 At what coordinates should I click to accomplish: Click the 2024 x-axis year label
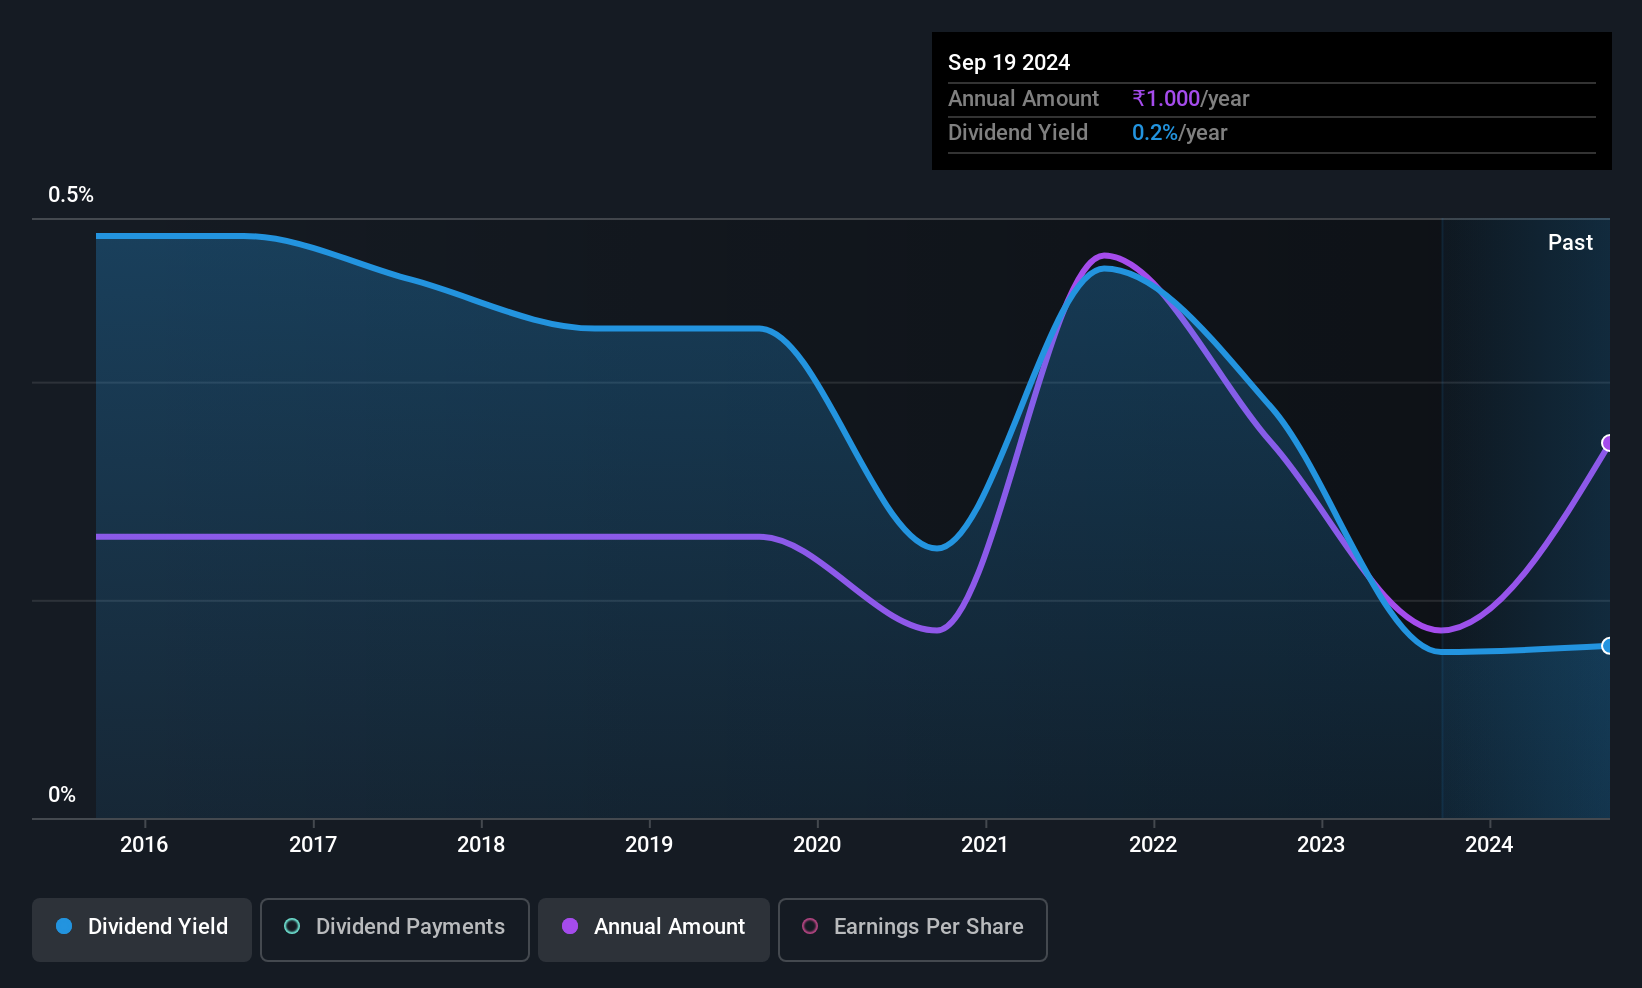(1489, 845)
